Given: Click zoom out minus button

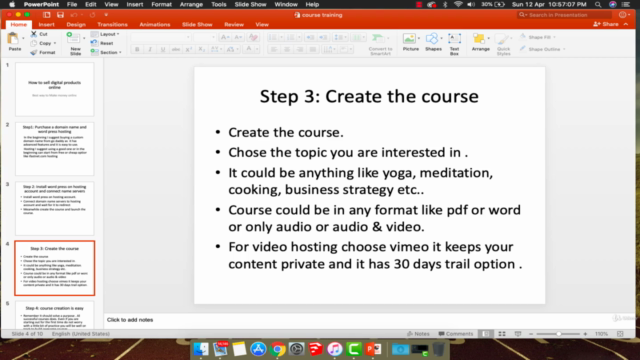Looking at the screenshot, I should [531, 334].
